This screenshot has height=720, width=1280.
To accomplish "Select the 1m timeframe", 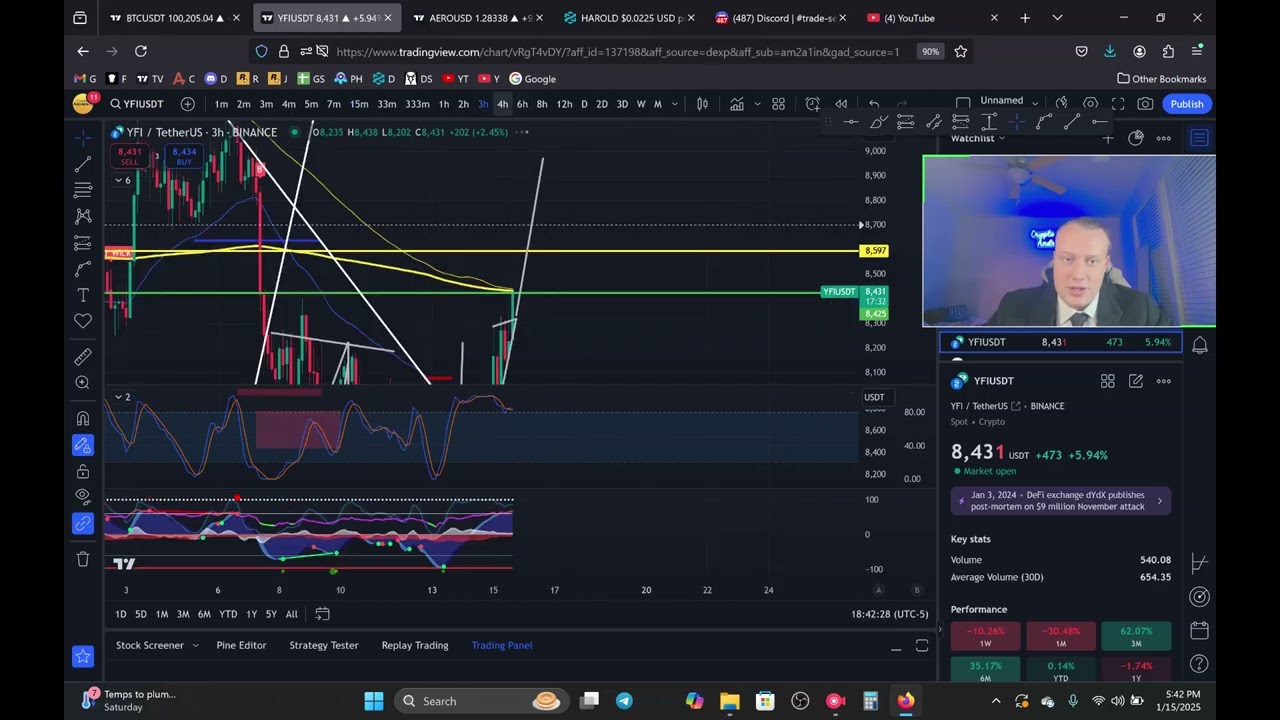I will tap(221, 104).
